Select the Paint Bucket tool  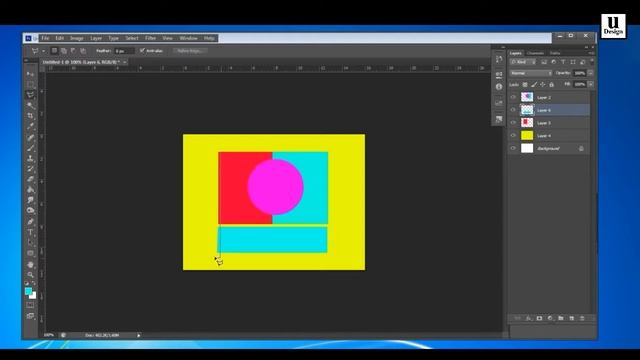coord(30,190)
